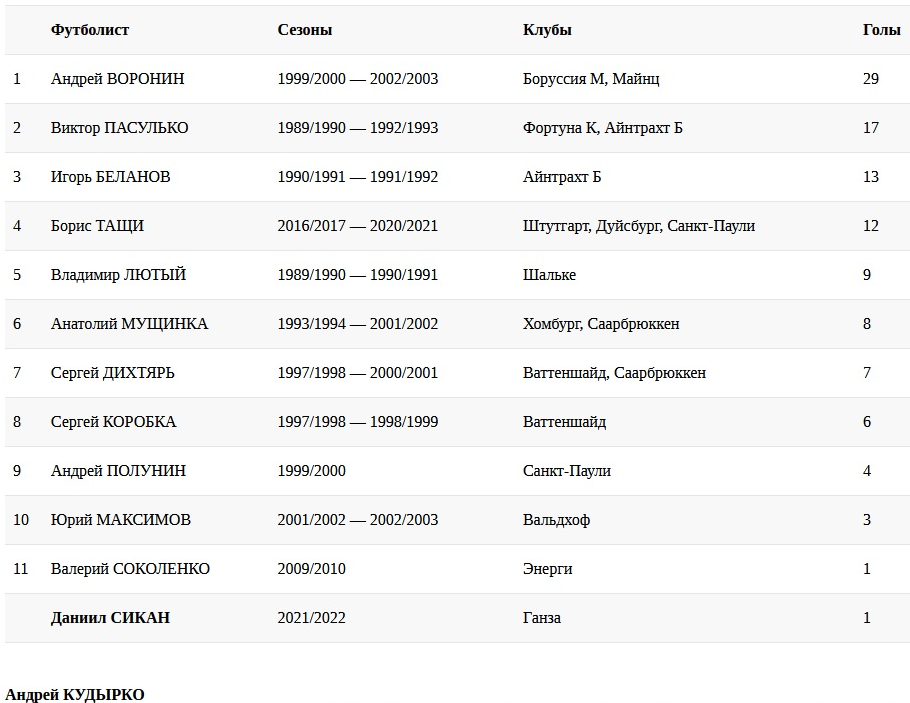Click Воронин's goals value 29

[x=870, y=79]
